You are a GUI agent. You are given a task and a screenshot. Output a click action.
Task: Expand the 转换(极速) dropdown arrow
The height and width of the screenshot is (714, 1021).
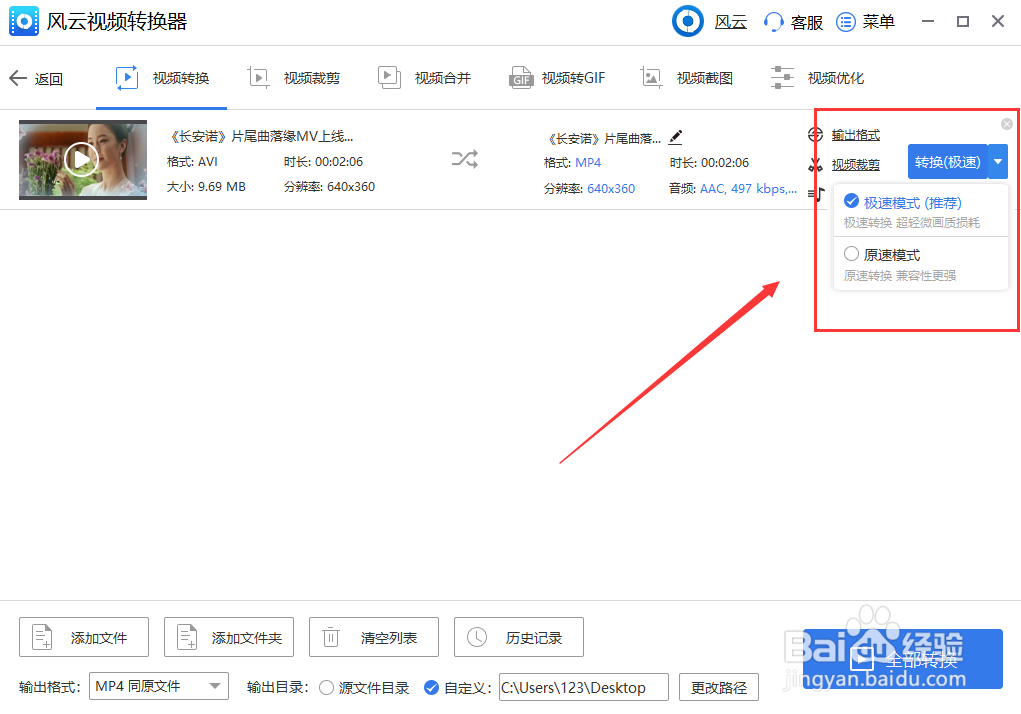tap(997, 161)
